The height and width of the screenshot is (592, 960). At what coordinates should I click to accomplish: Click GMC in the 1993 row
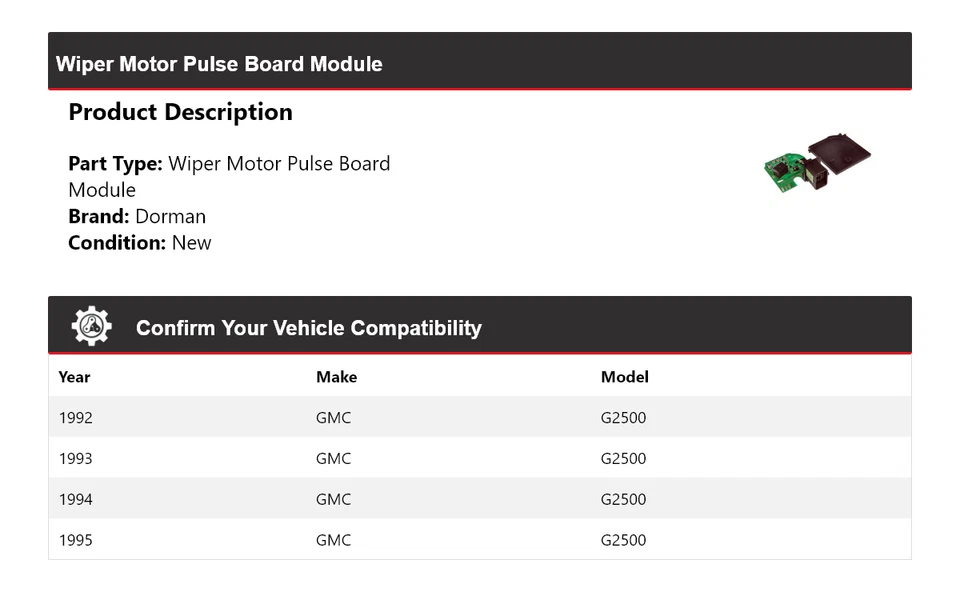[334, 458]
